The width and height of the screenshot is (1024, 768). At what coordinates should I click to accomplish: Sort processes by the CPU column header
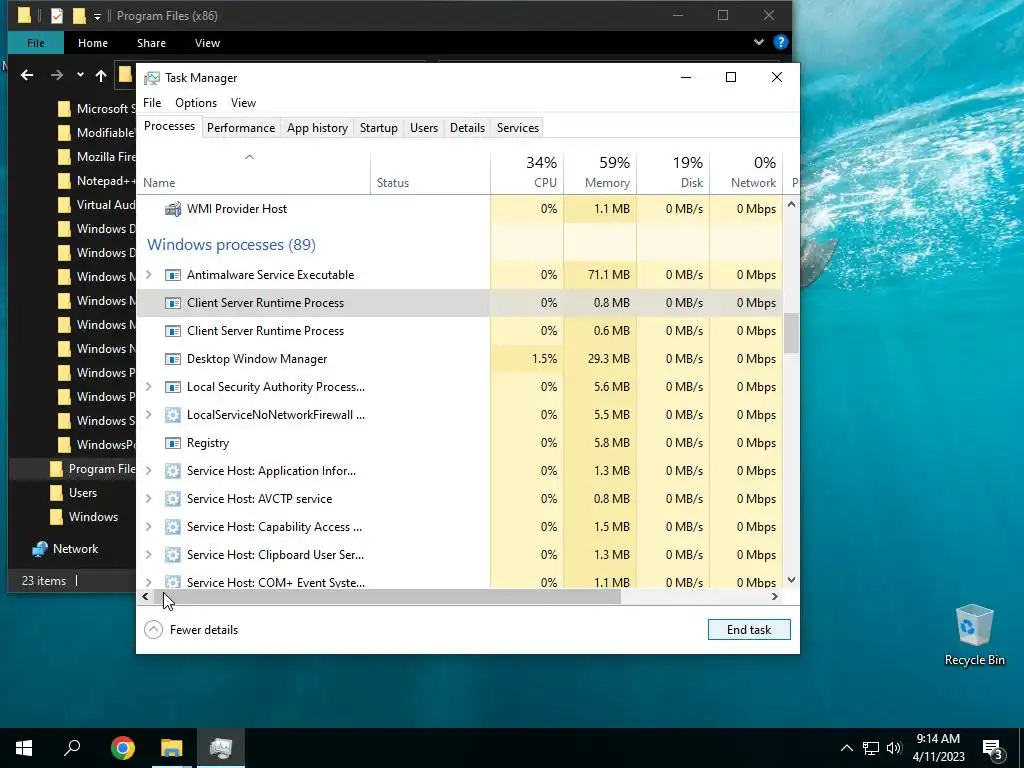tap(527, 172)
